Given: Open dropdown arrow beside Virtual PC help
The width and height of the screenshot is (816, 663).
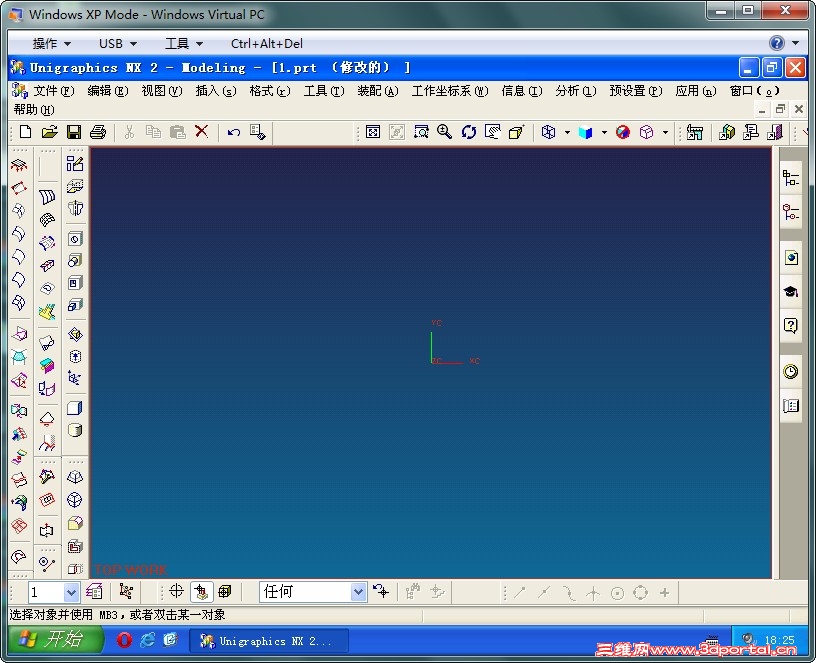Looking at the screenshot, I should point(796,43).
